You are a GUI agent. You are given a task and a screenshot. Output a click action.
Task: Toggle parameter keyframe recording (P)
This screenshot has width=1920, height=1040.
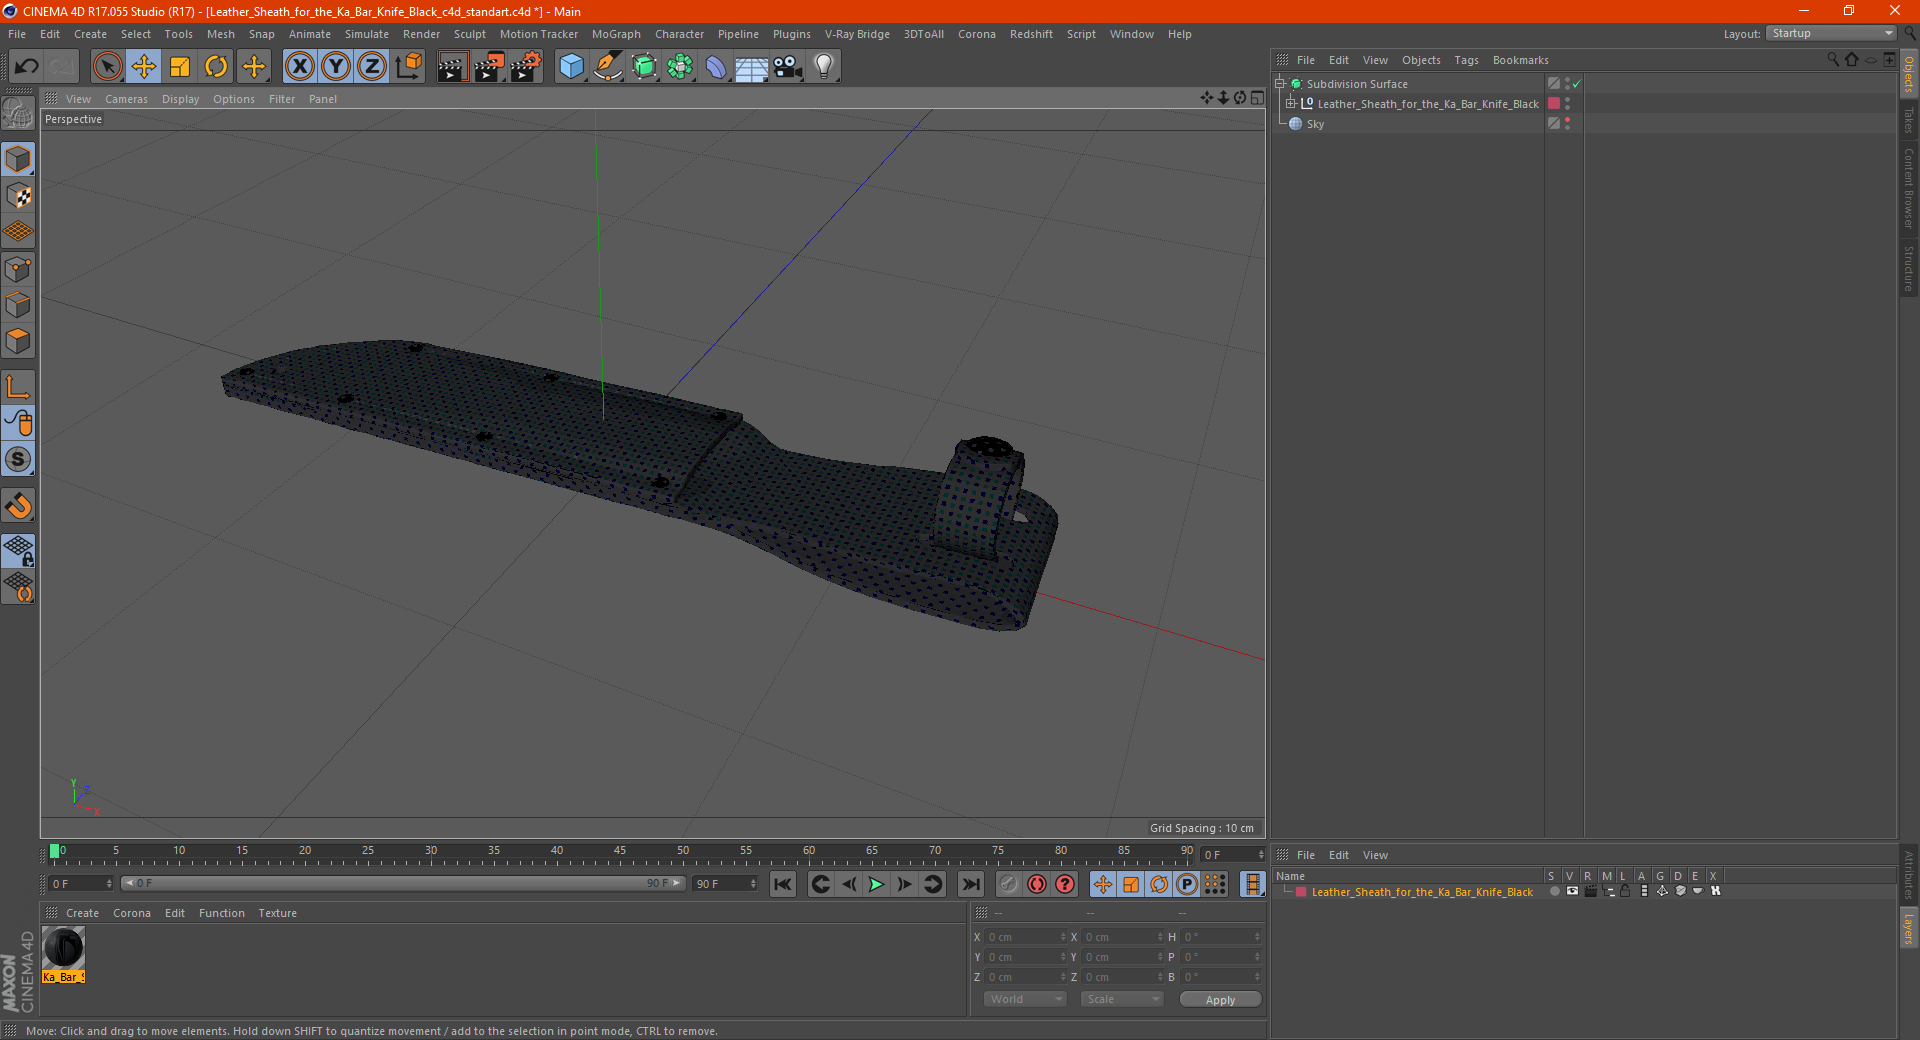tap(1187, 884)
